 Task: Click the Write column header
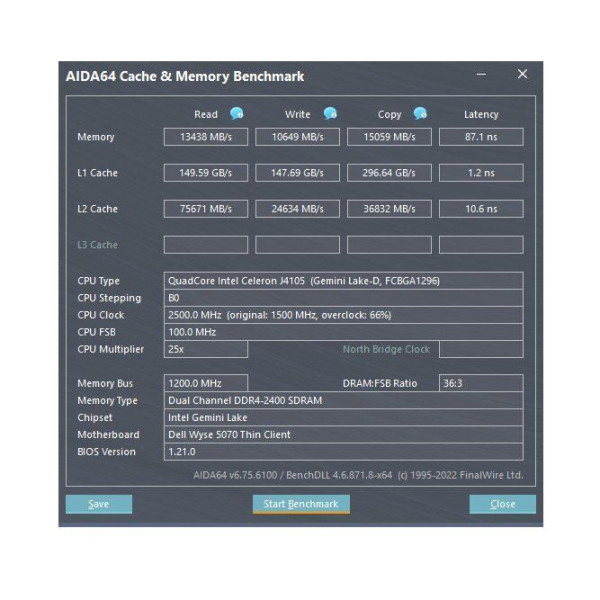click(x=297, y=114)
